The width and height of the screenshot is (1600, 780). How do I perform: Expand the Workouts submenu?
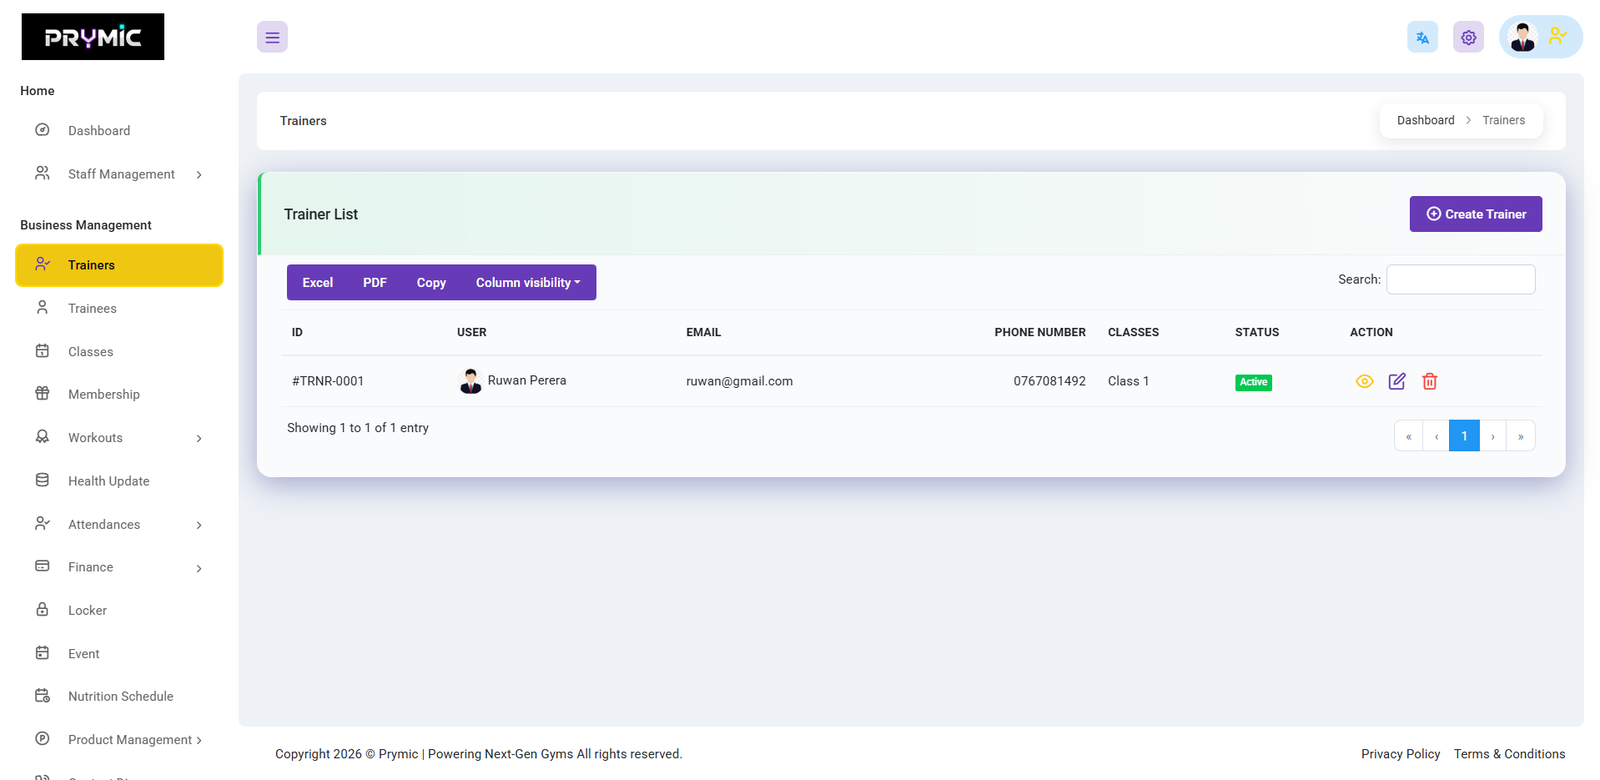(96, 438)
